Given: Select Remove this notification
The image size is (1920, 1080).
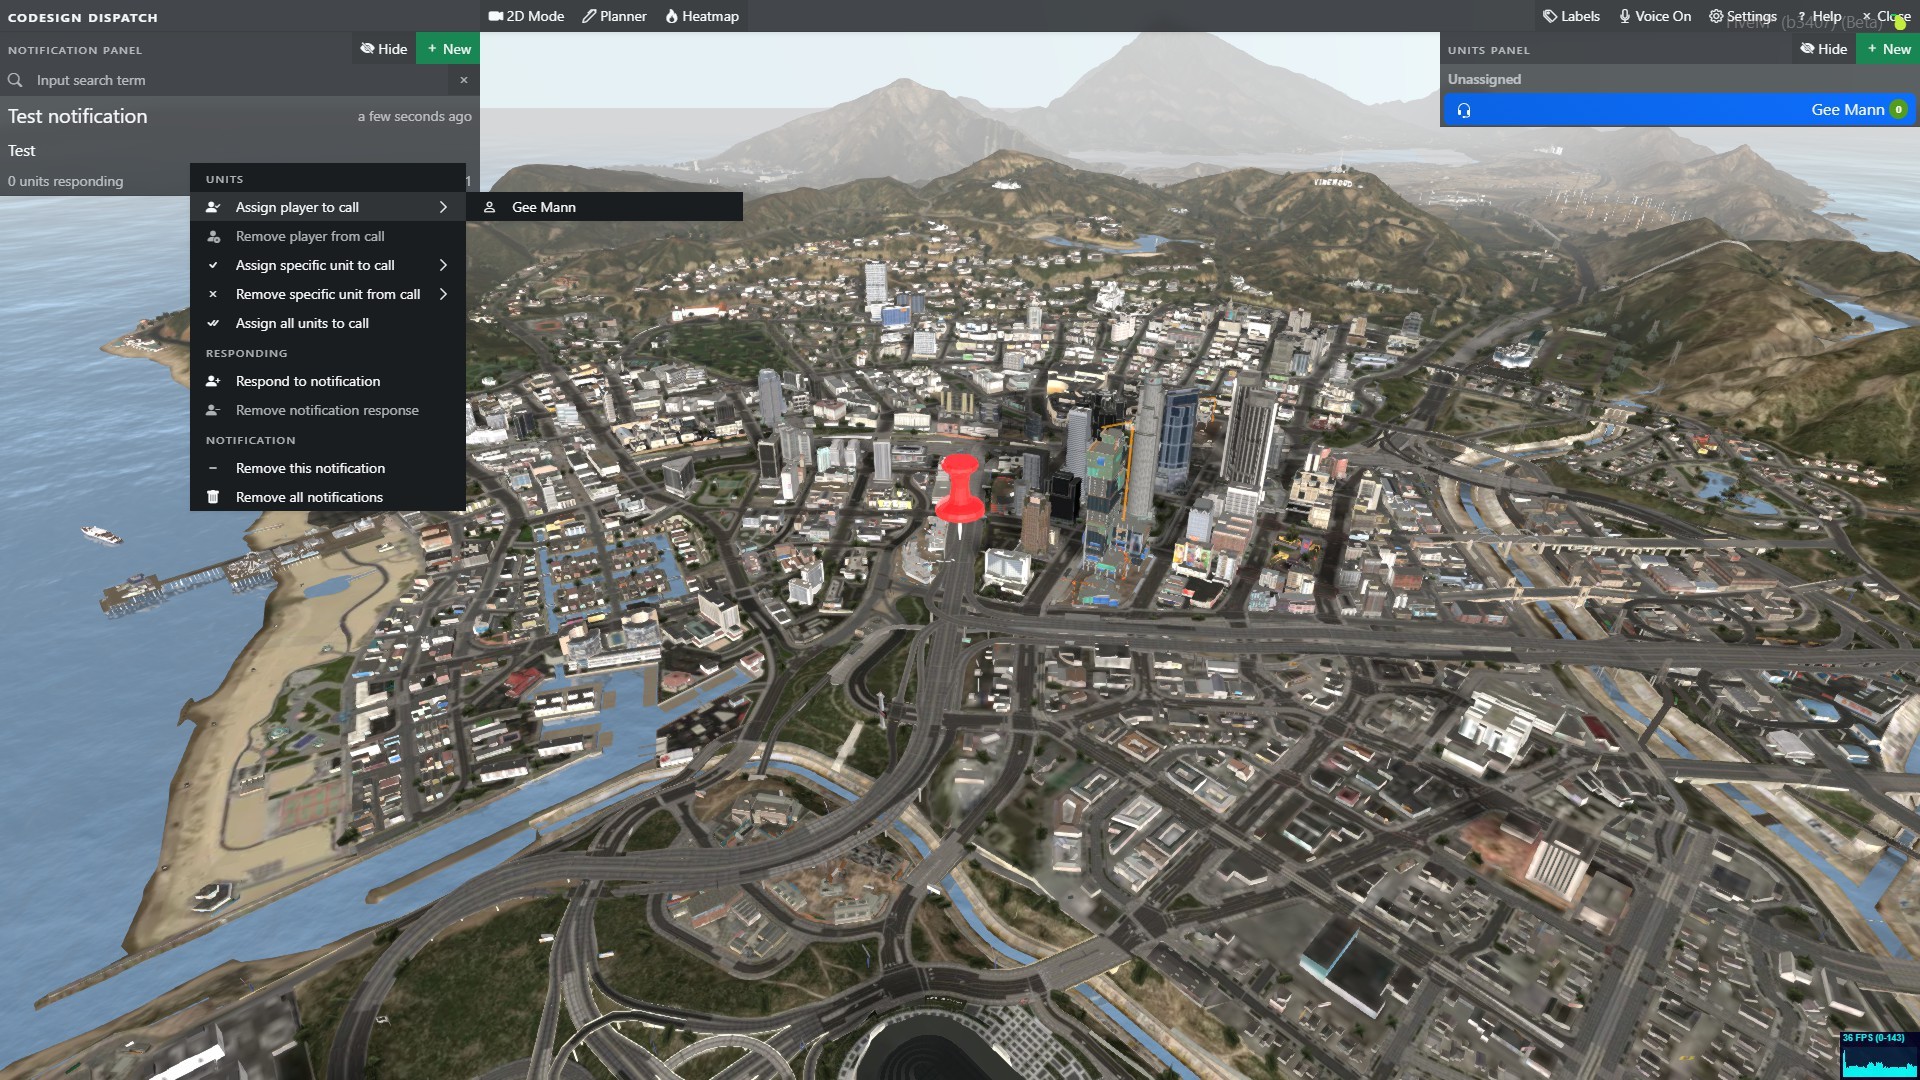Looking at the screenshot, I should tap(310, 468).
